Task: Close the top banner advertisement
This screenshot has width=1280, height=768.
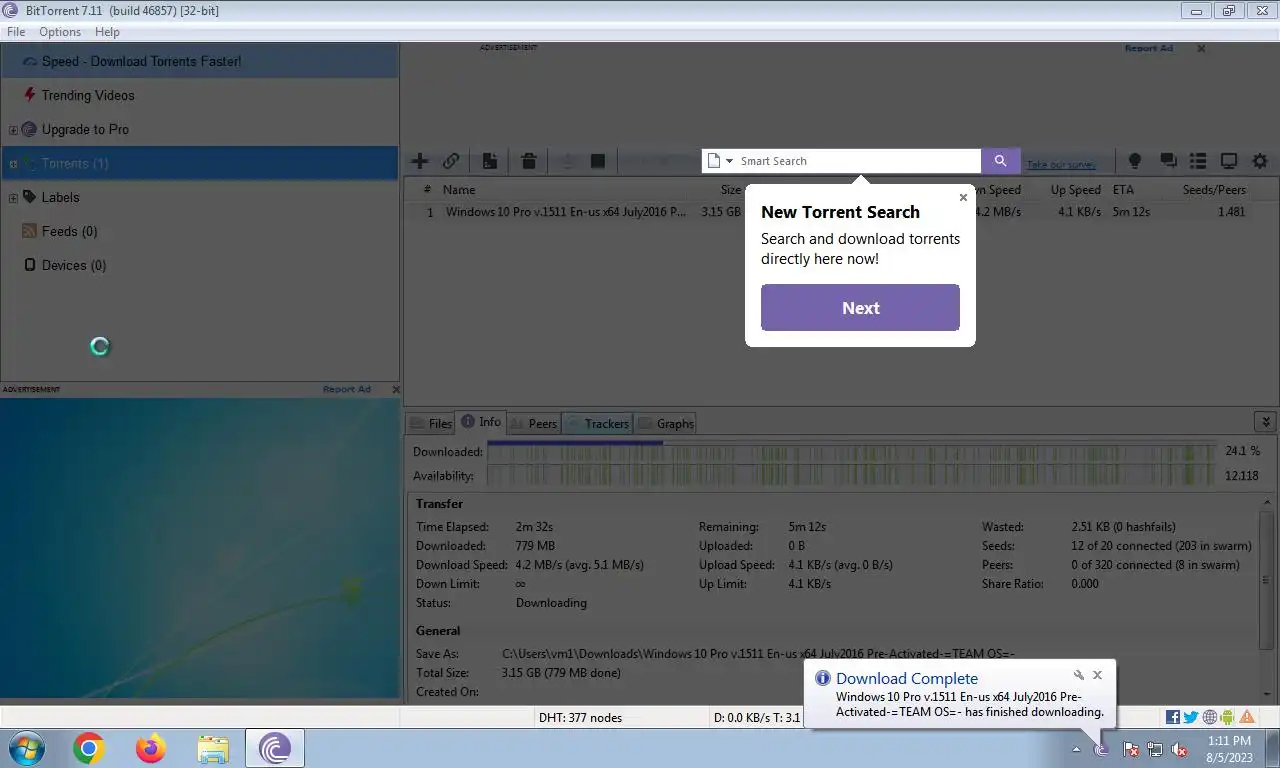Action: 1201,48
